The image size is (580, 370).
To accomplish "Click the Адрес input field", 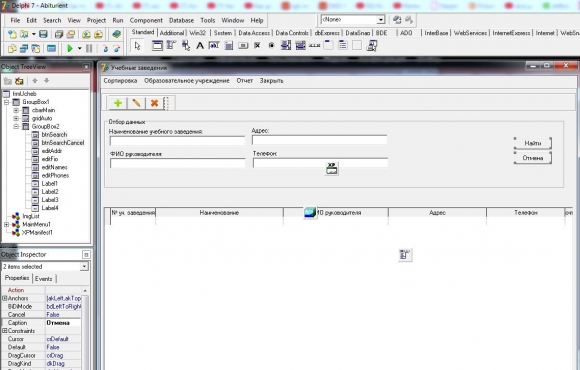I will (x=320, y=140).
